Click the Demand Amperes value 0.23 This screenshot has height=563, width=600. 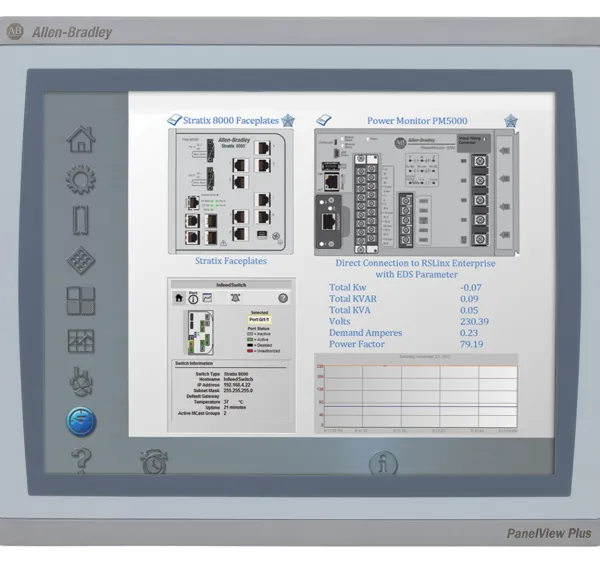tap(469, 333)
